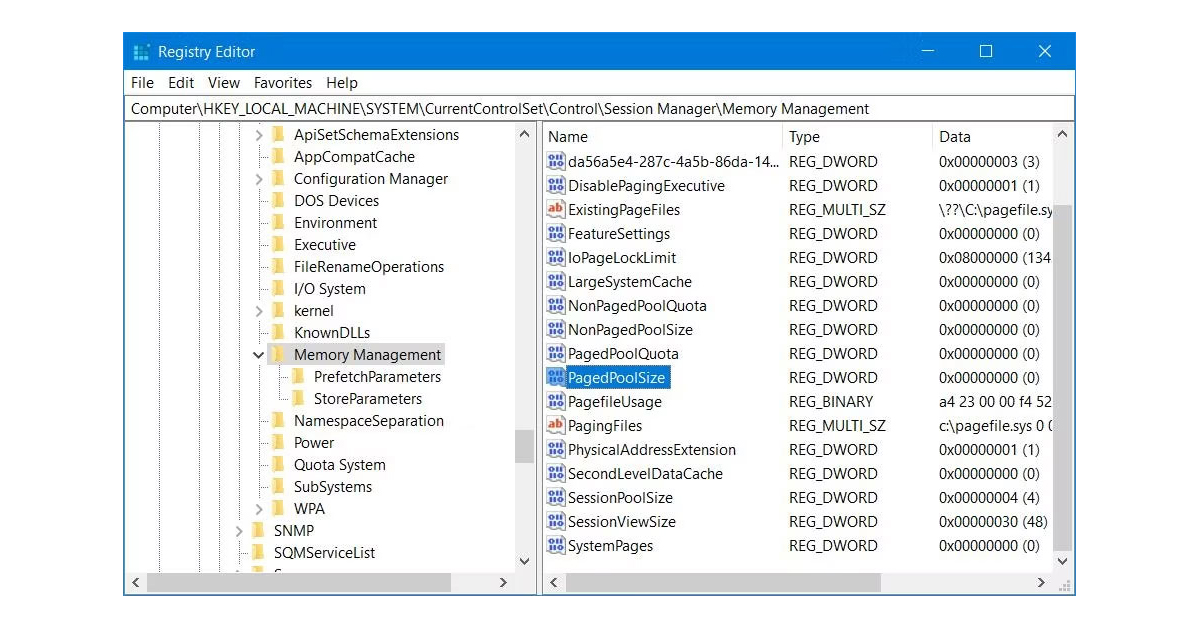
Task: Click the DWORD icon beside SessionViewSize
Action: point(557,521)
